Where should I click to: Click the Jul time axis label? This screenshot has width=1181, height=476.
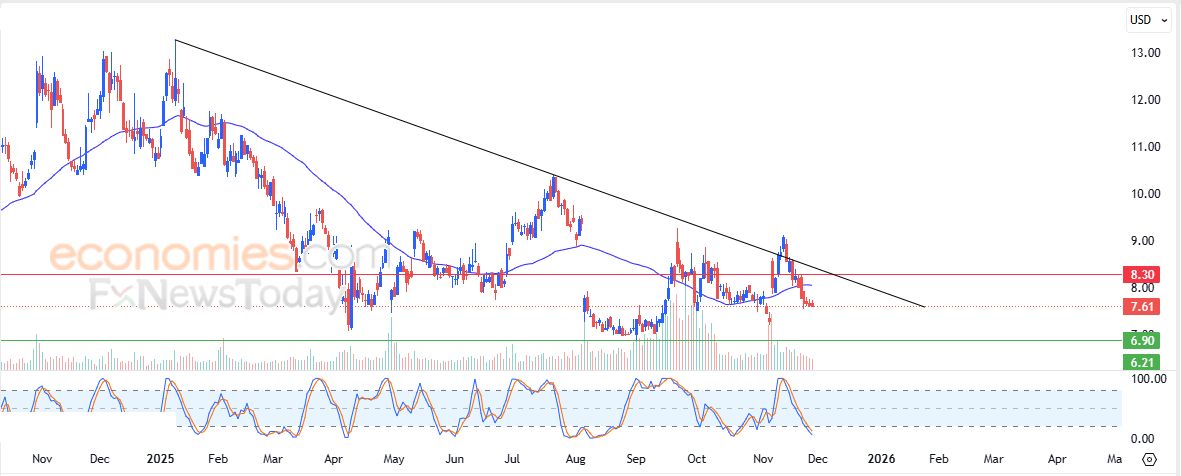pos(513,459)
